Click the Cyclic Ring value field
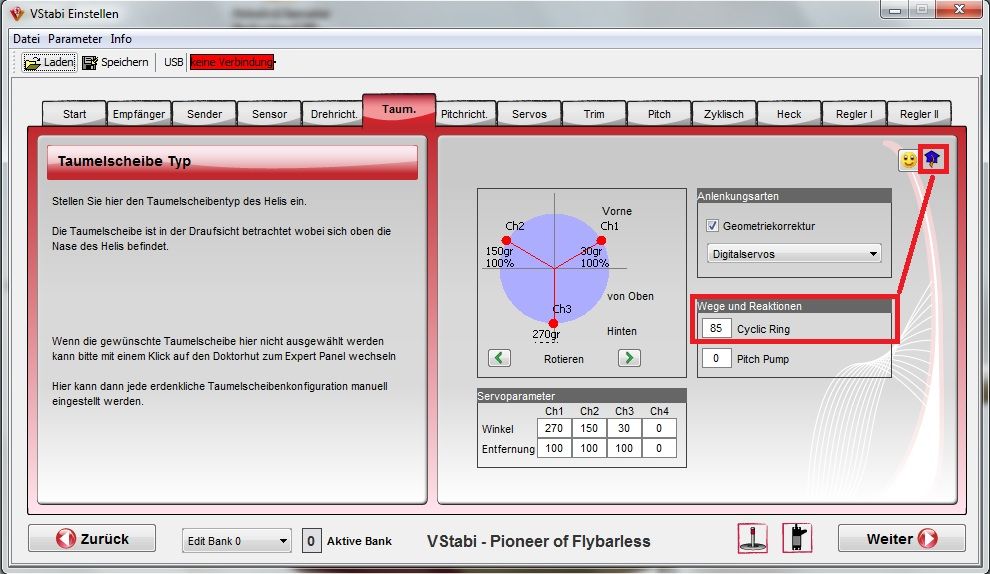990x574 pixels. pos(716,328)
